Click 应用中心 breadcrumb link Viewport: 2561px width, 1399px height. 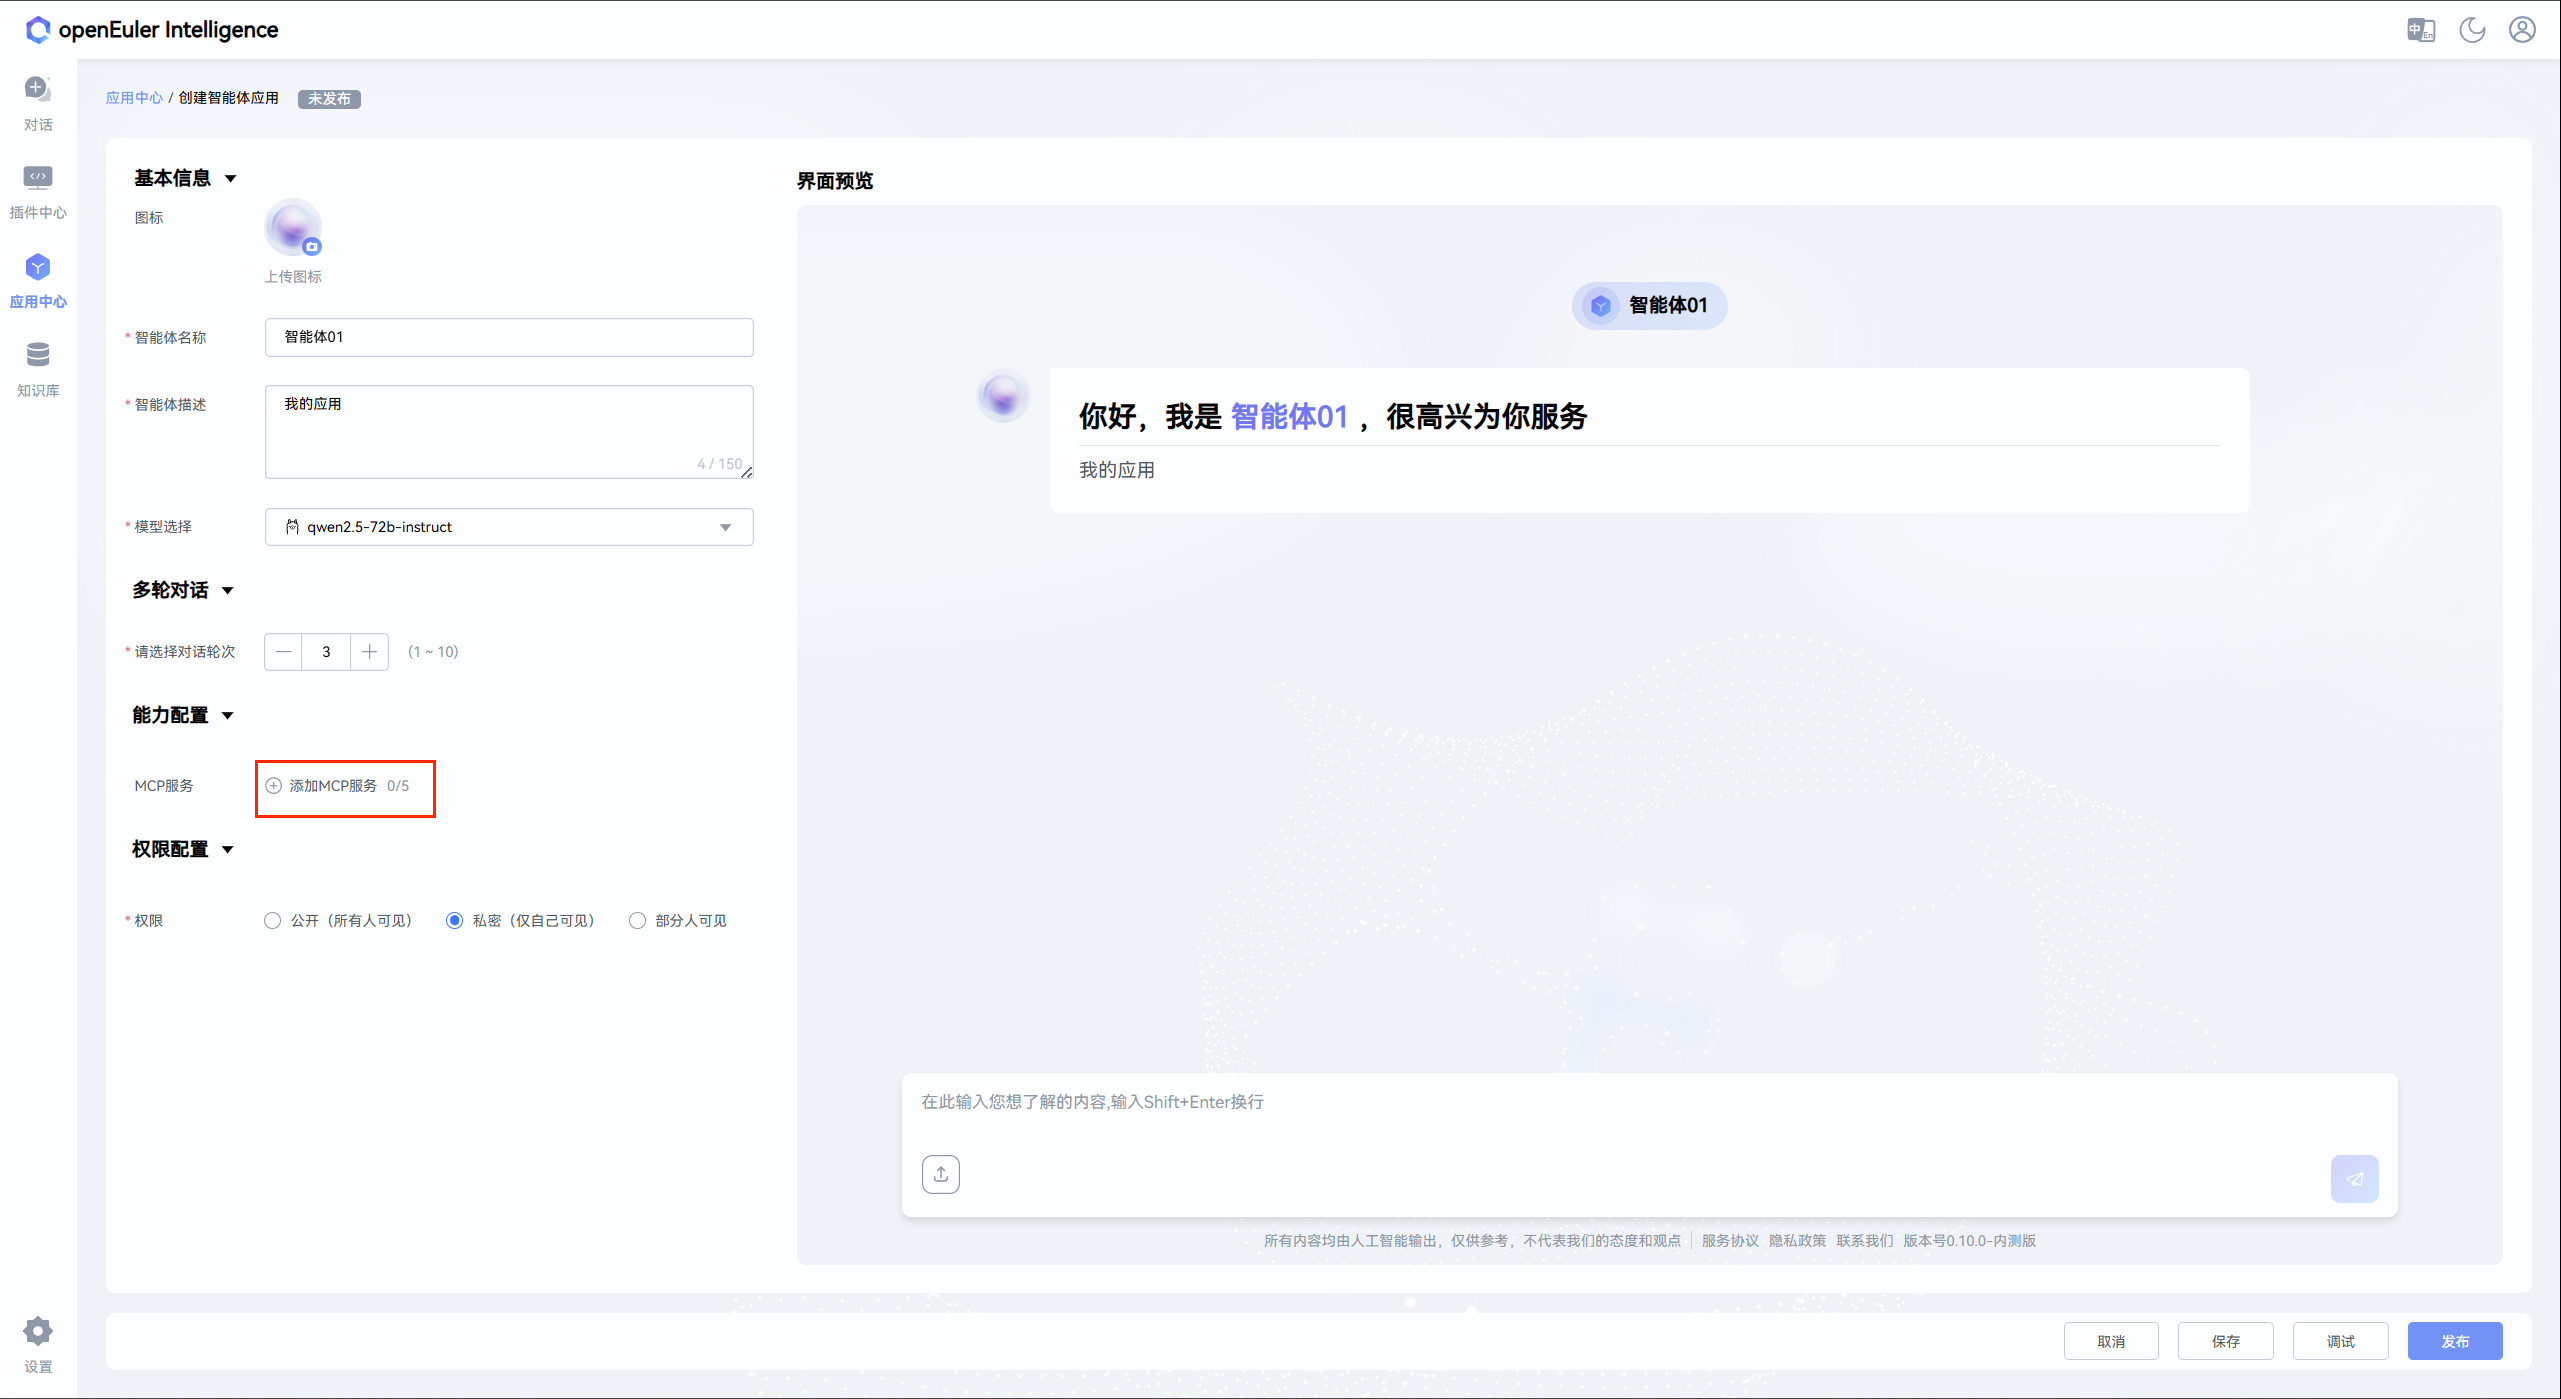[x=134, y=98]
